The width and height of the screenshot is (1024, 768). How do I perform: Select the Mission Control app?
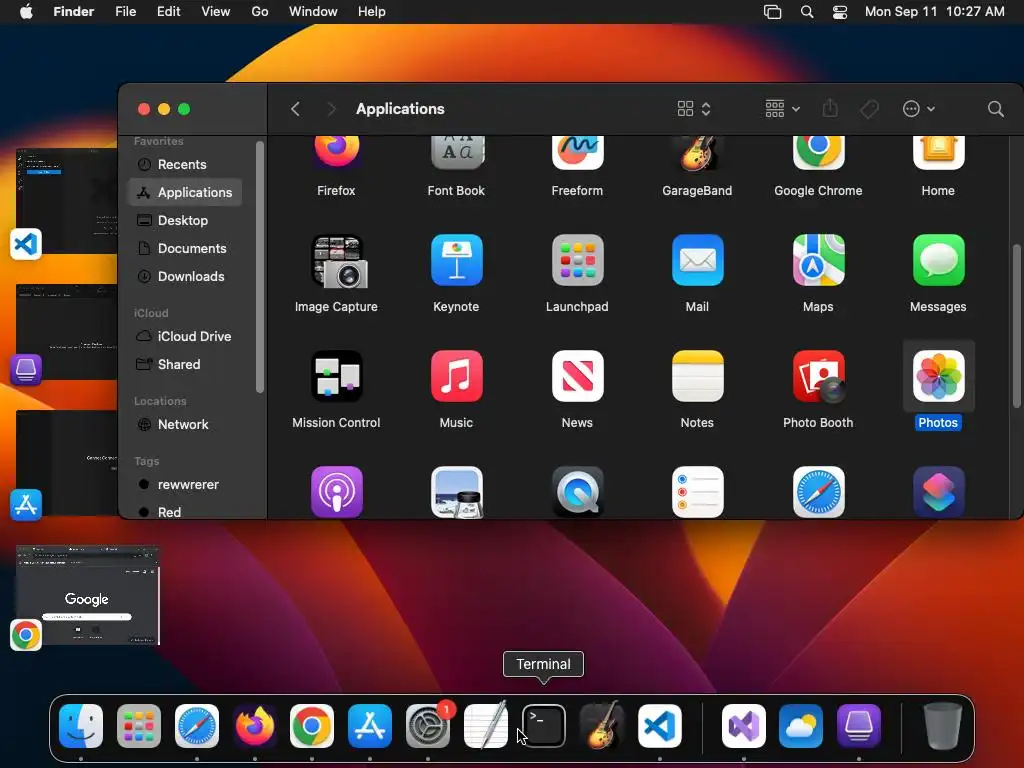coord(336,376)
